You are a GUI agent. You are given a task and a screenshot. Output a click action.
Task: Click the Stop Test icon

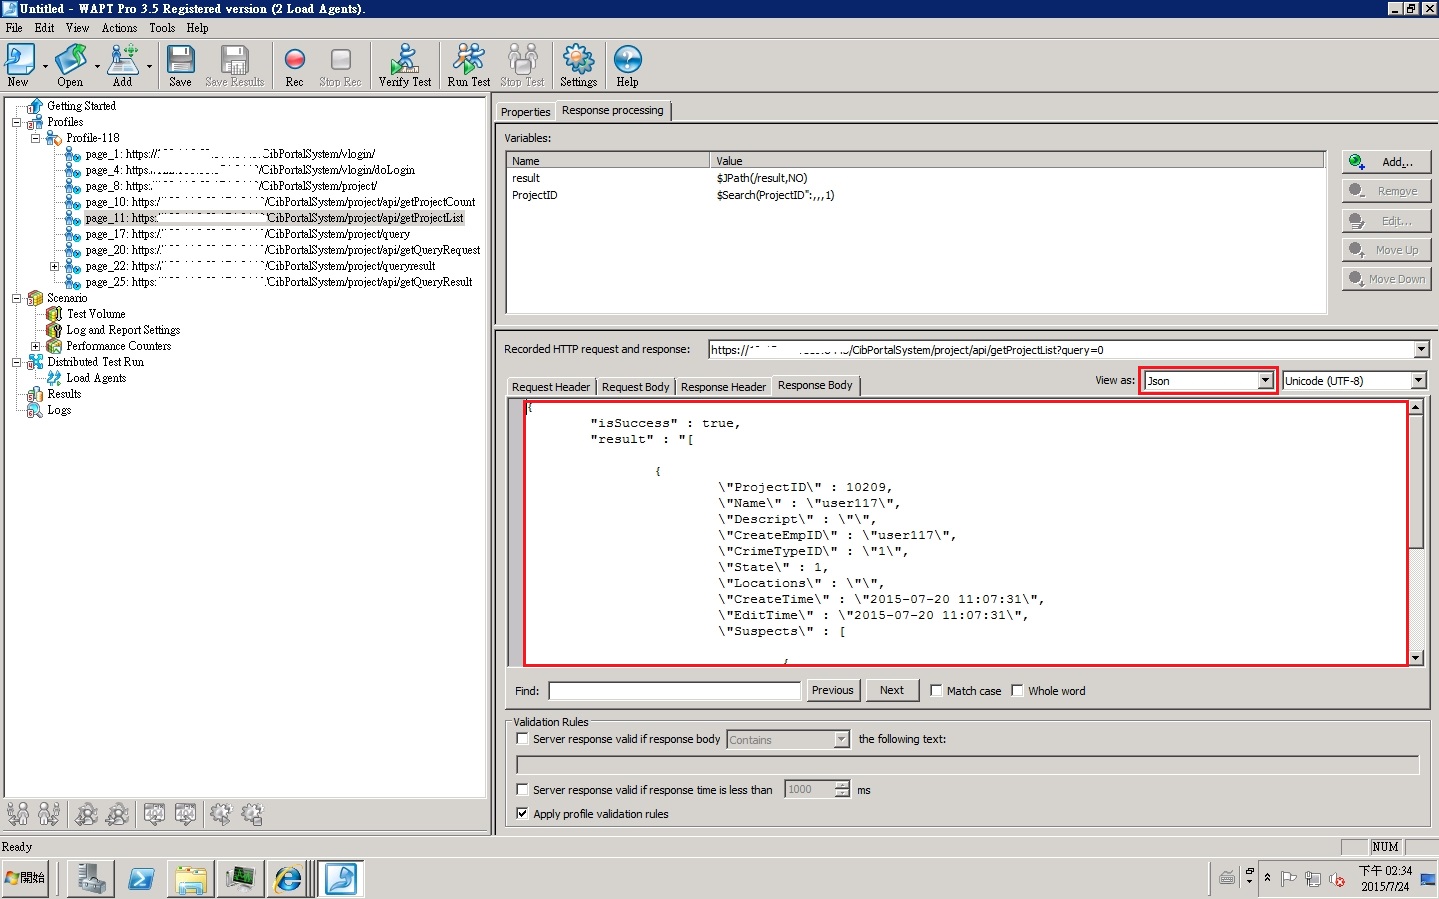pos(521,64)
